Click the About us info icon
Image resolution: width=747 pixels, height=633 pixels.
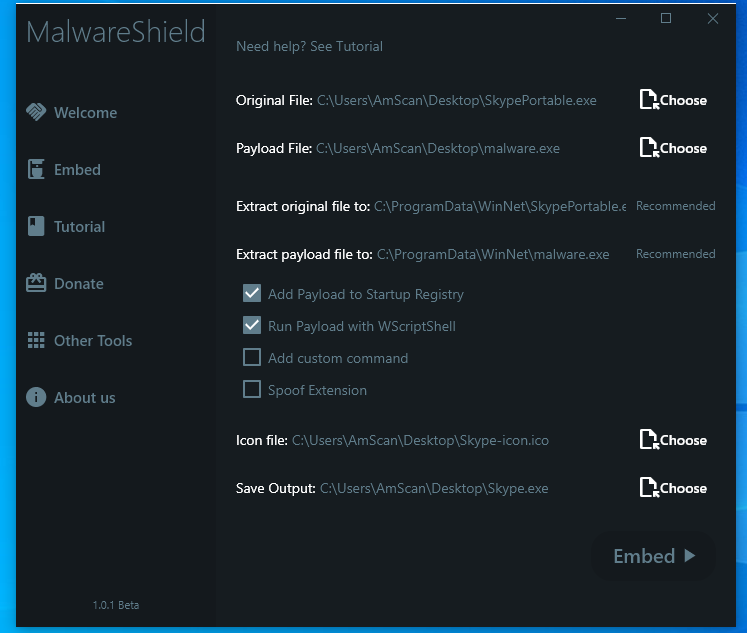pyautogui.click(x=36, y=397)
